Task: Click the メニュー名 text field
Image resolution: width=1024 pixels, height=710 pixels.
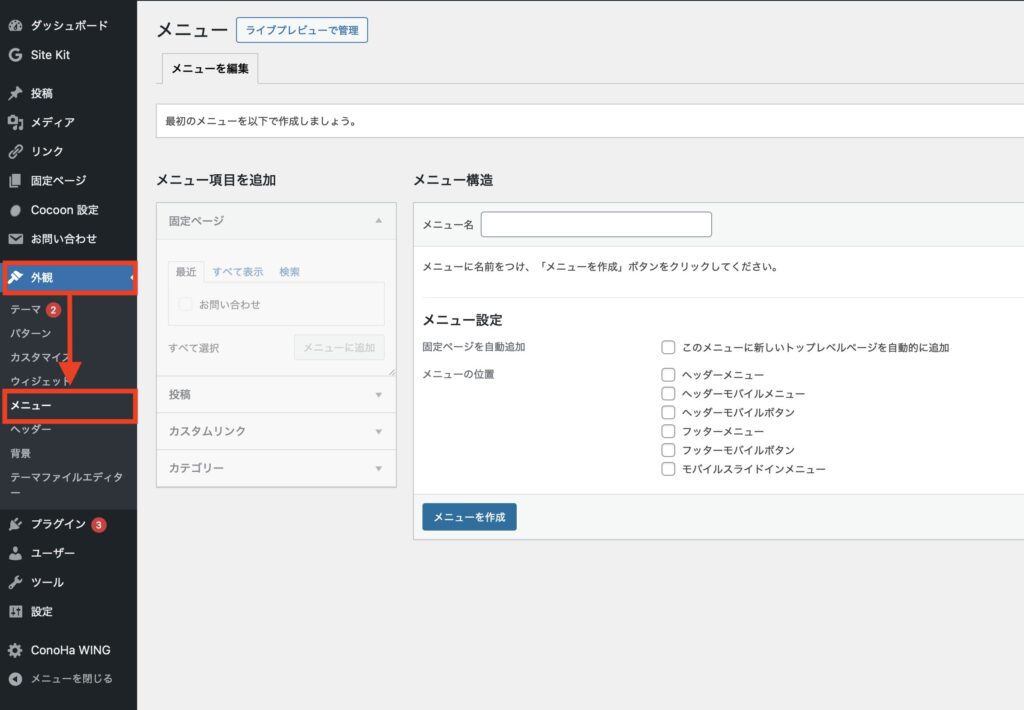Action: click(x=596, y=225)
